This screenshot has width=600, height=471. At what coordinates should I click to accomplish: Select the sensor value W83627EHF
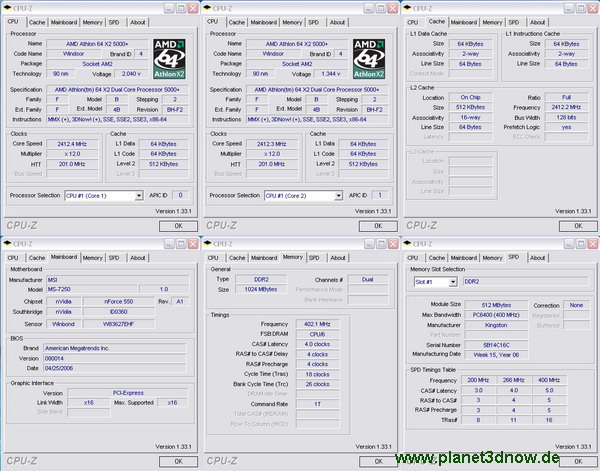(x=119, y=324)
